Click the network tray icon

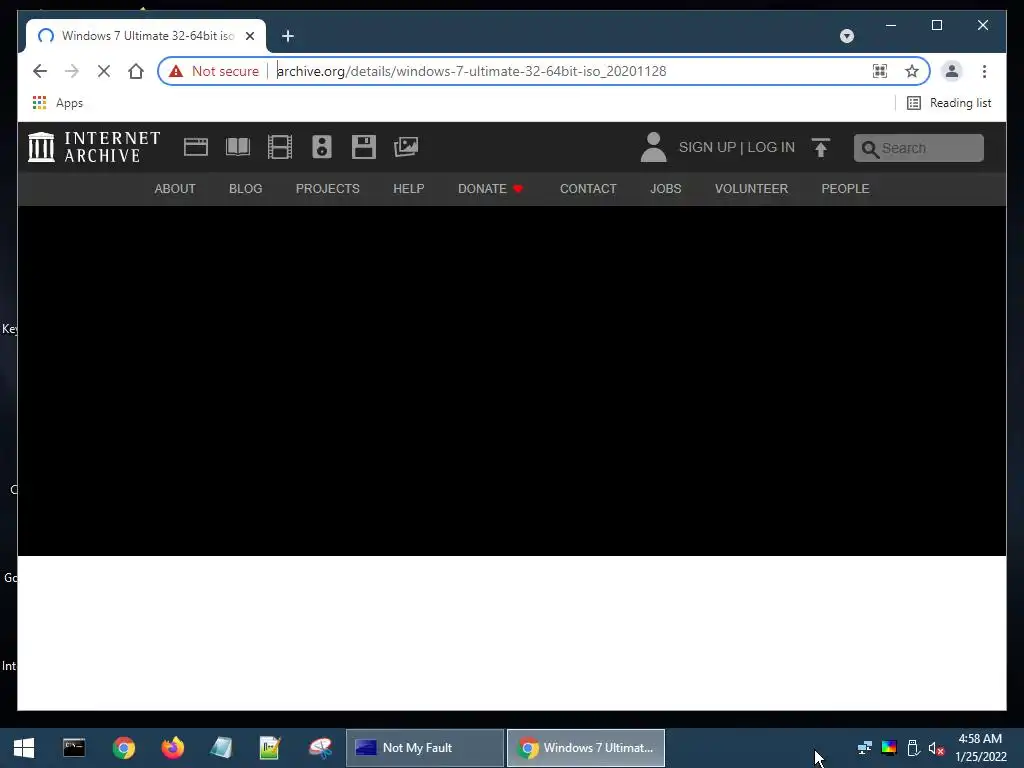865,748
